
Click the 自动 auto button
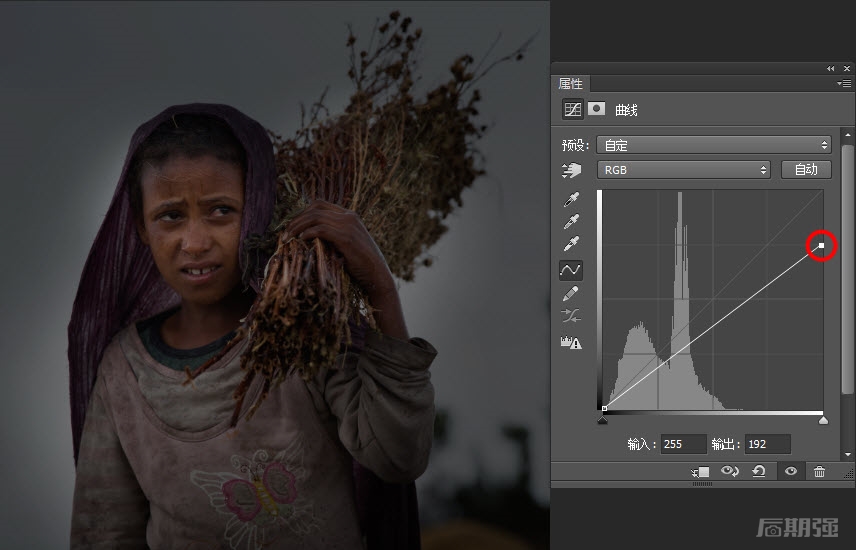[x=806, y=170]
